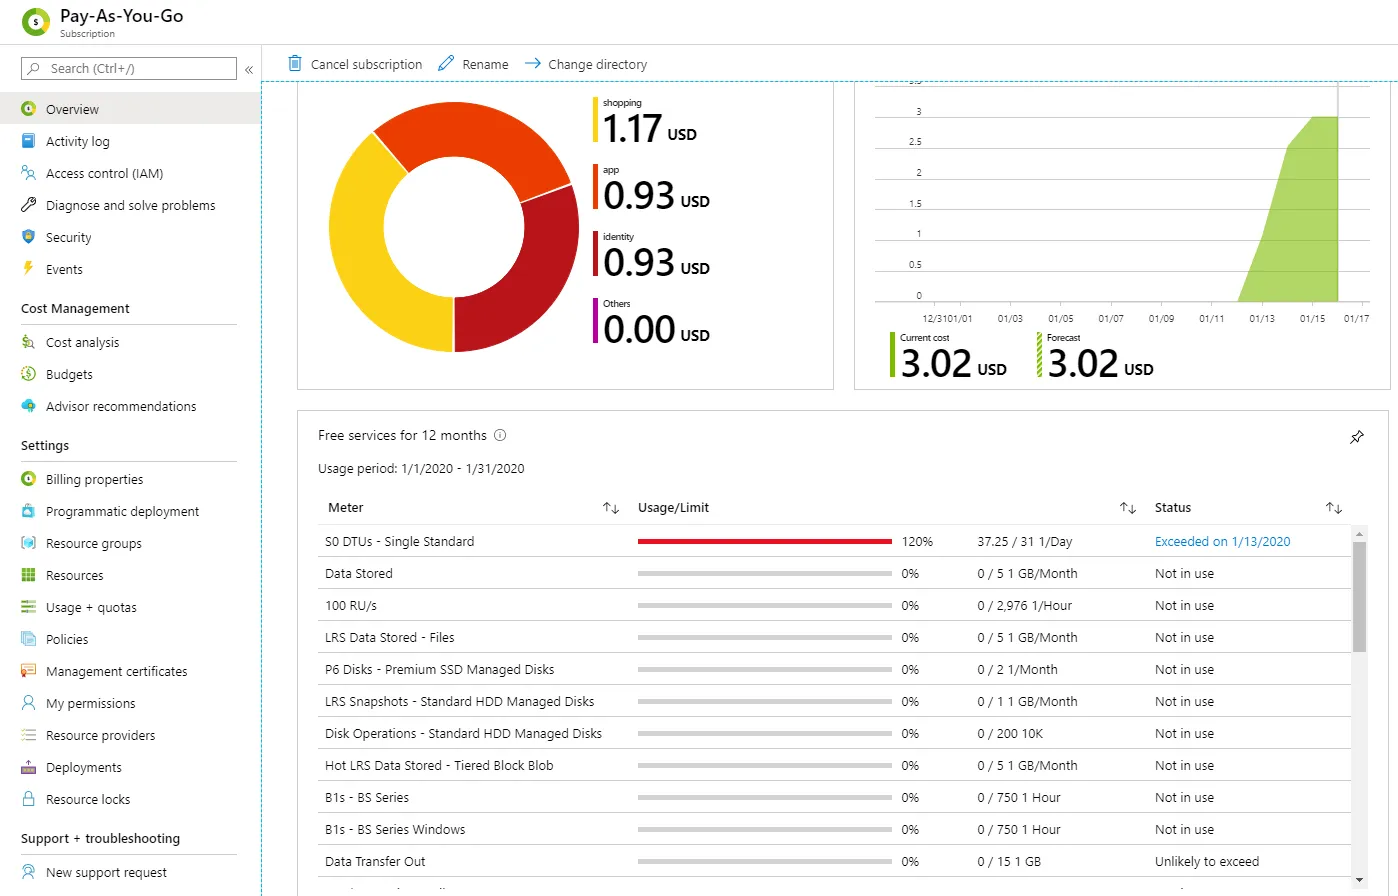Image resolution: width=1398 pixels, height=896 pixels.
Task: Click the Deployments icon
Action: (28, 767)
